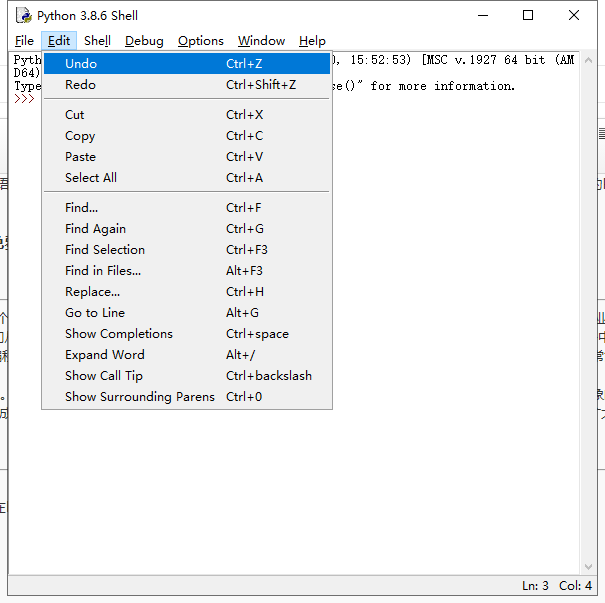Viewport: 605px width, 603px height.
Task: Click the vertical scrollbar track
Action: [588, 313]
